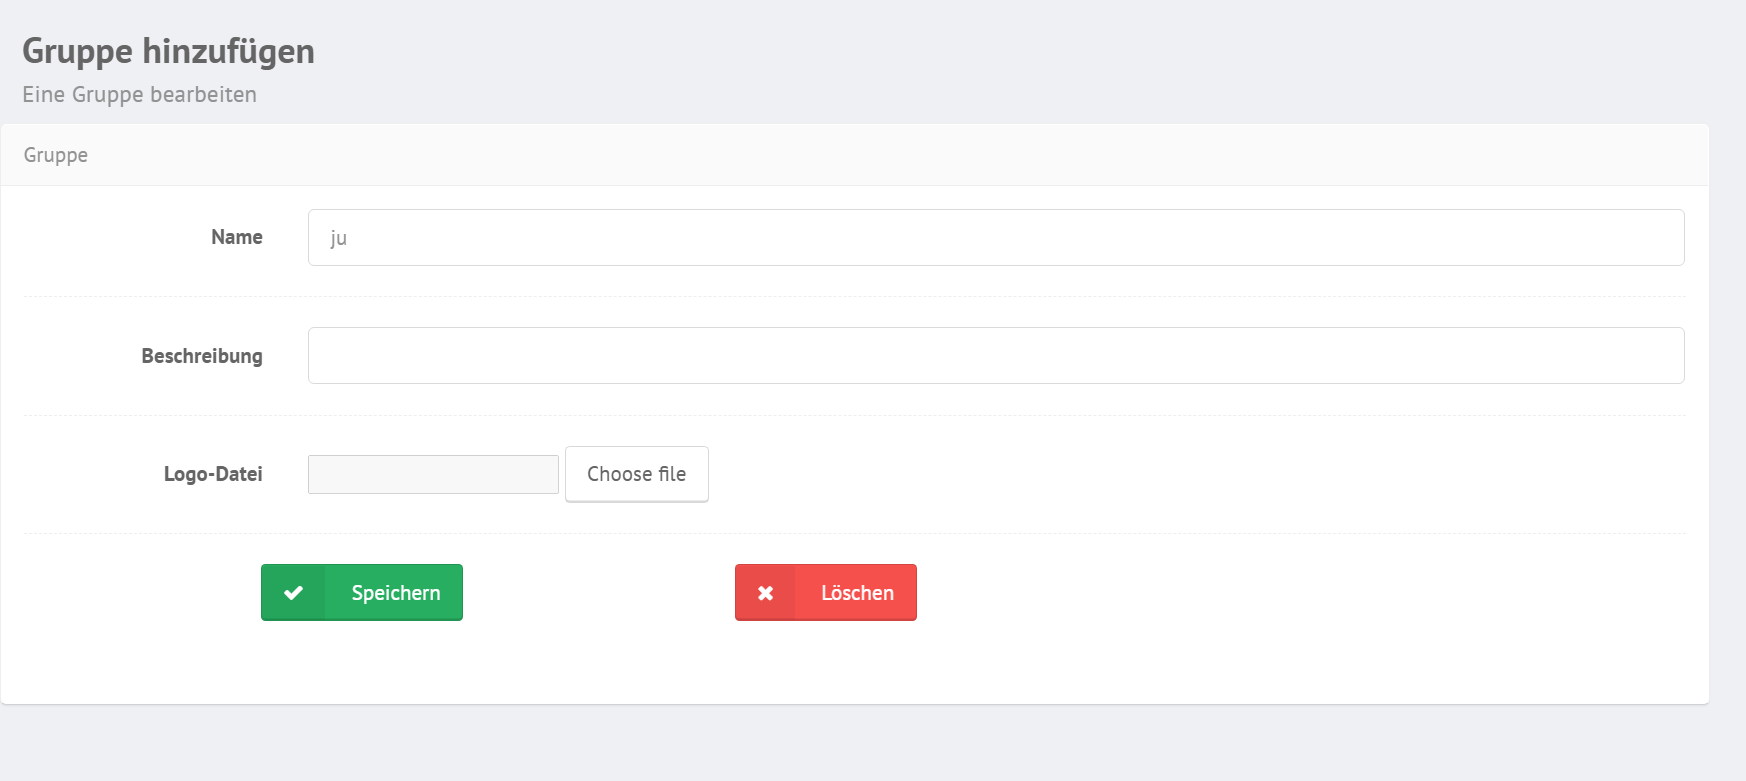
Task: Click the Eine Gruppe bearbeiten subtitle
Action: point(139,94)
